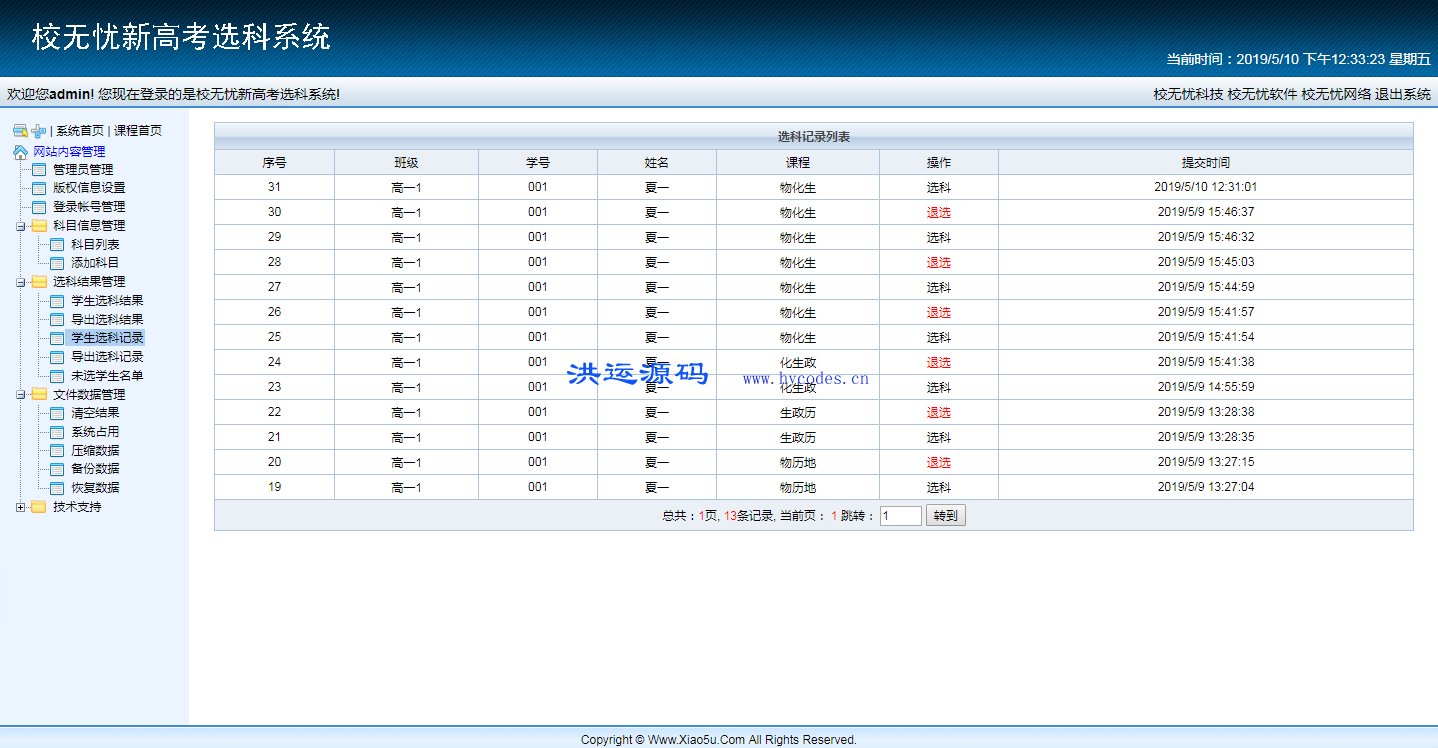Viewport: 1438px width, 748px height.
Task: Click the 转到 button
Action: pyautogui.click(x=946, y=516)
